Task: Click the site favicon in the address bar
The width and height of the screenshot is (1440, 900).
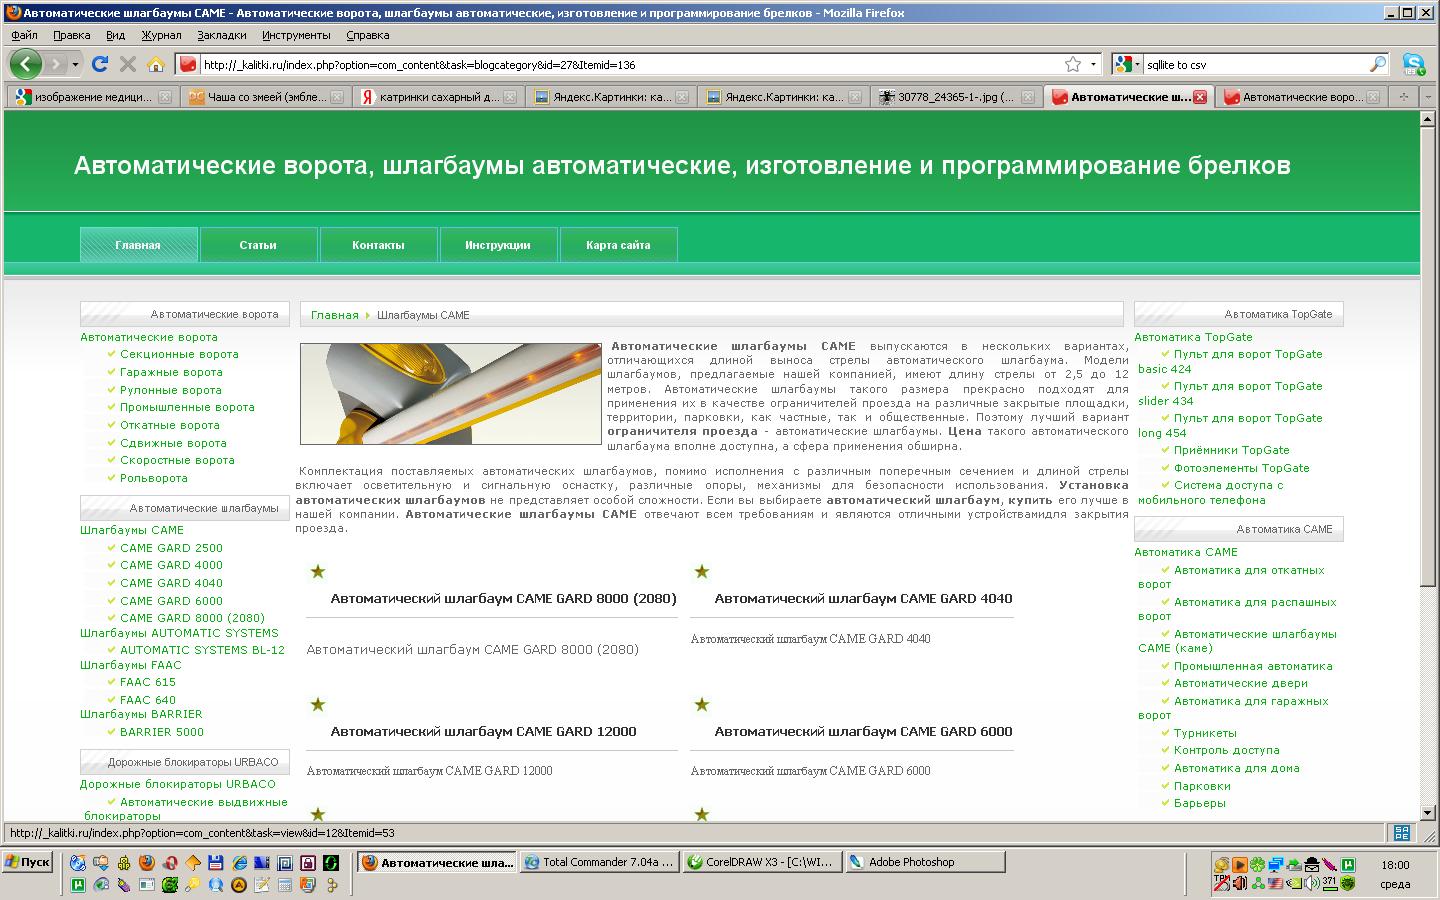Action: (x=188, y=64)
